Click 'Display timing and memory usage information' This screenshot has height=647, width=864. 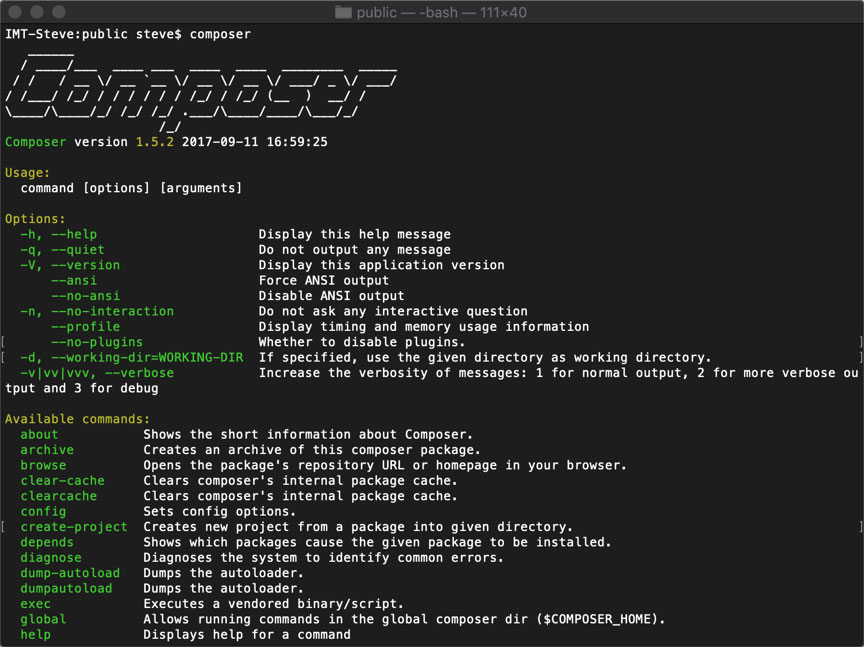click(x=424, y=327)
